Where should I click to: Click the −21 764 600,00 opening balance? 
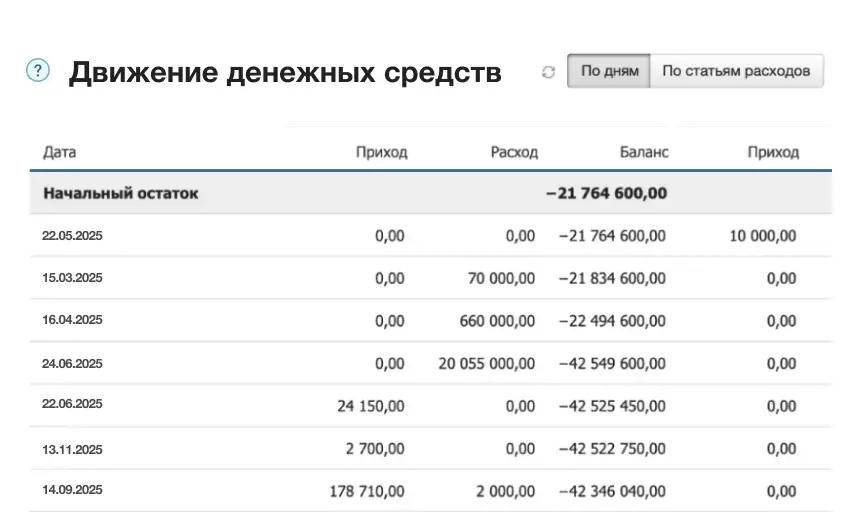point(607,193)
